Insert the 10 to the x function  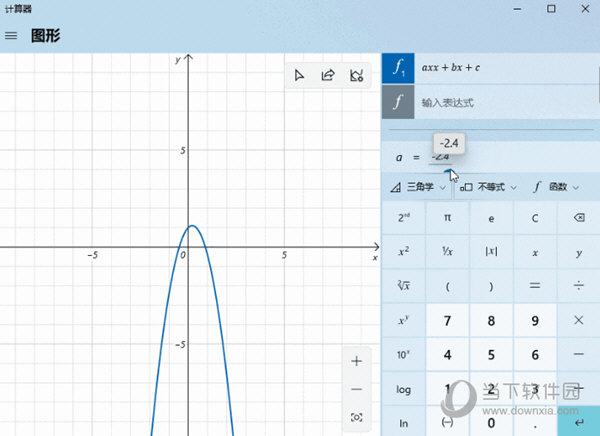pos(404,354)
